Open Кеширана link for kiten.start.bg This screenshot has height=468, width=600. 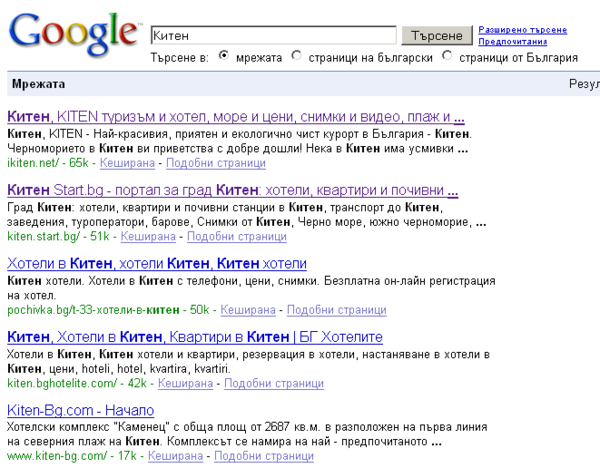(x=148, y=236)
